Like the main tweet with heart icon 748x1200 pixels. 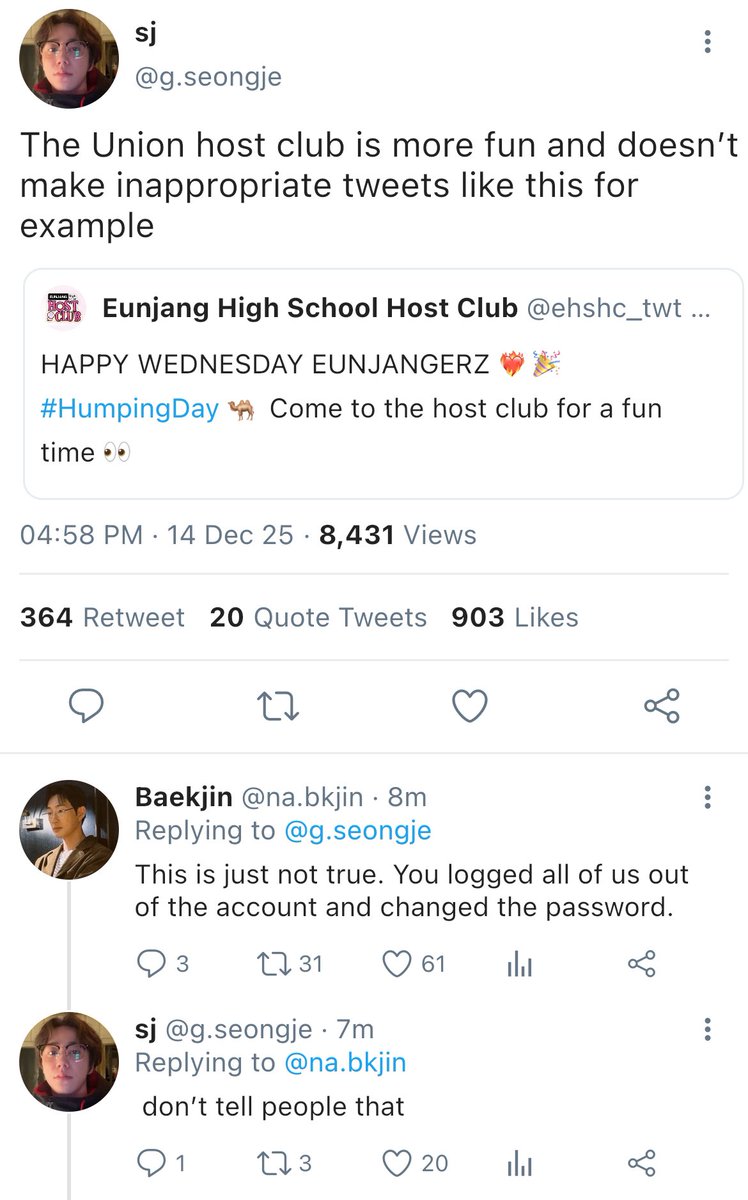[x=469, y=707]
